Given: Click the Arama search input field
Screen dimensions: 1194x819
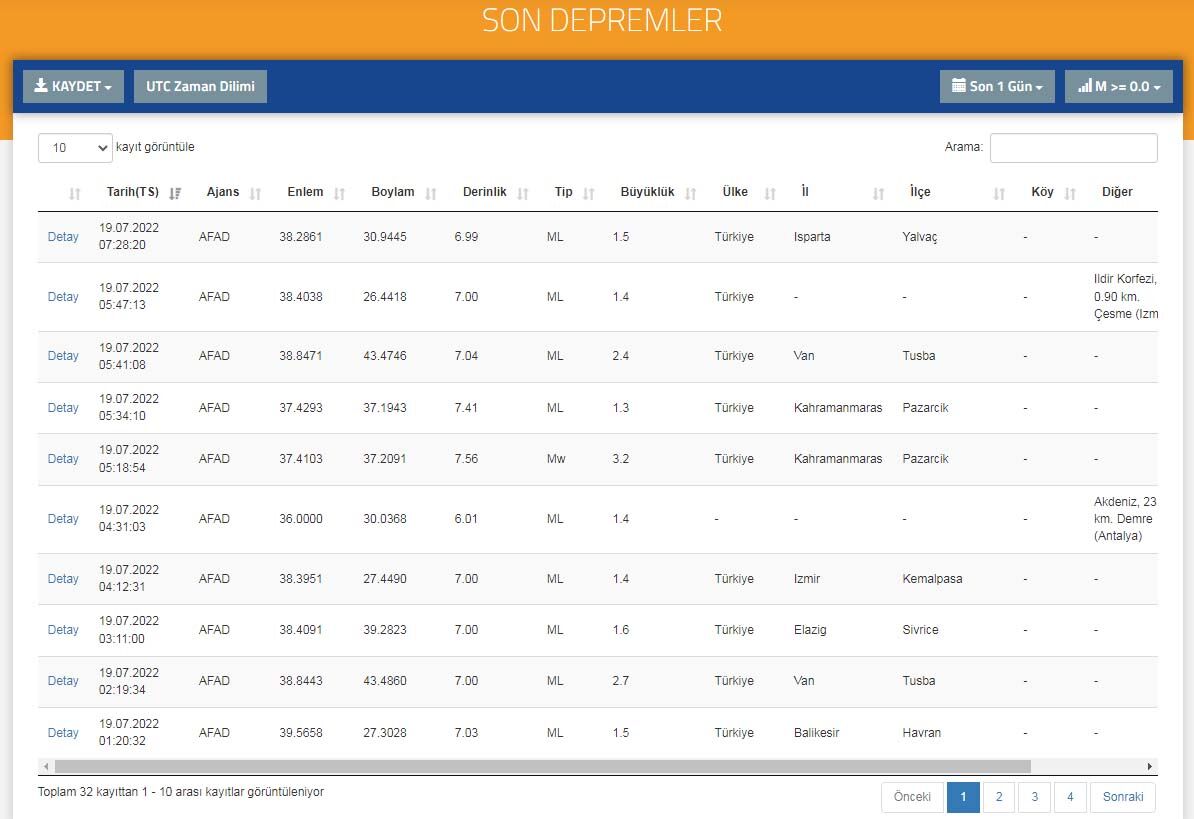Looking at the screenshot, I should 1074,148.
